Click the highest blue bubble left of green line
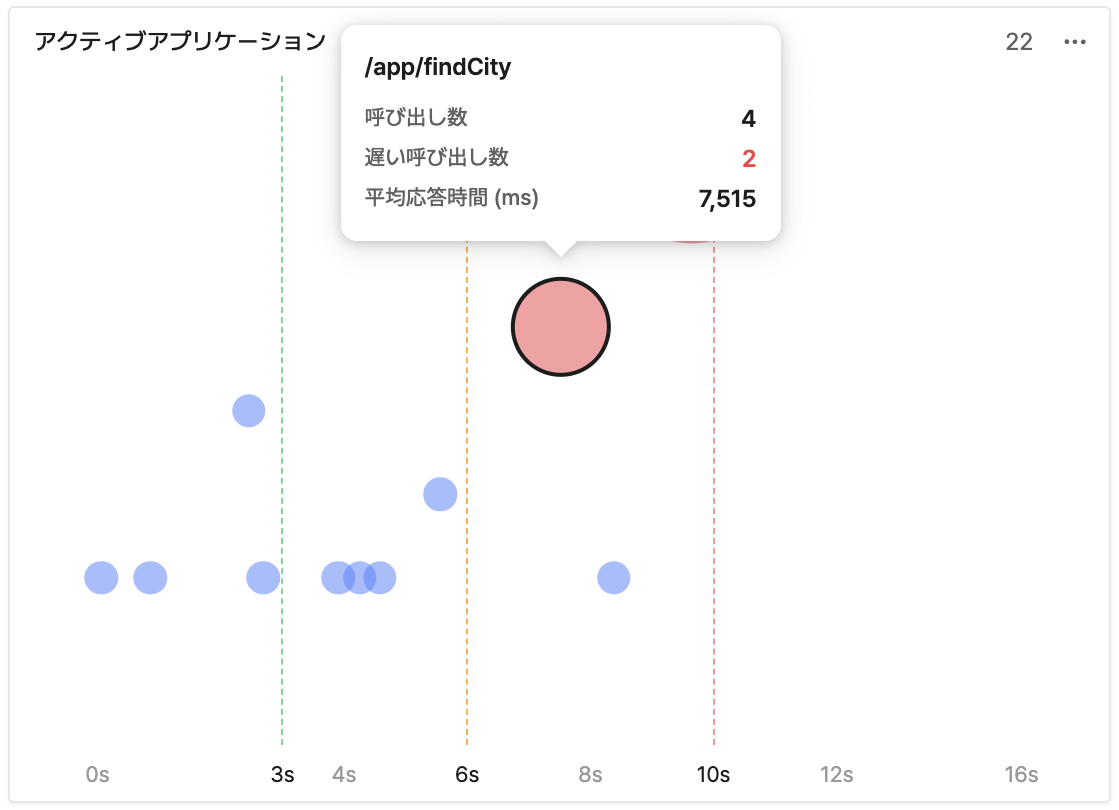 248,410
